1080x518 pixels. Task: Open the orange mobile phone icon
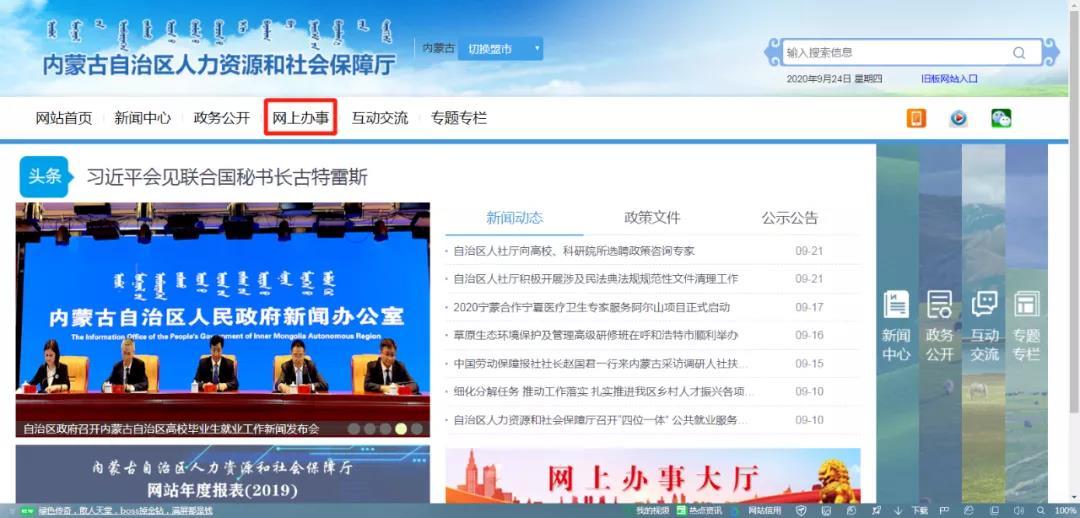(x=916, y=118)
